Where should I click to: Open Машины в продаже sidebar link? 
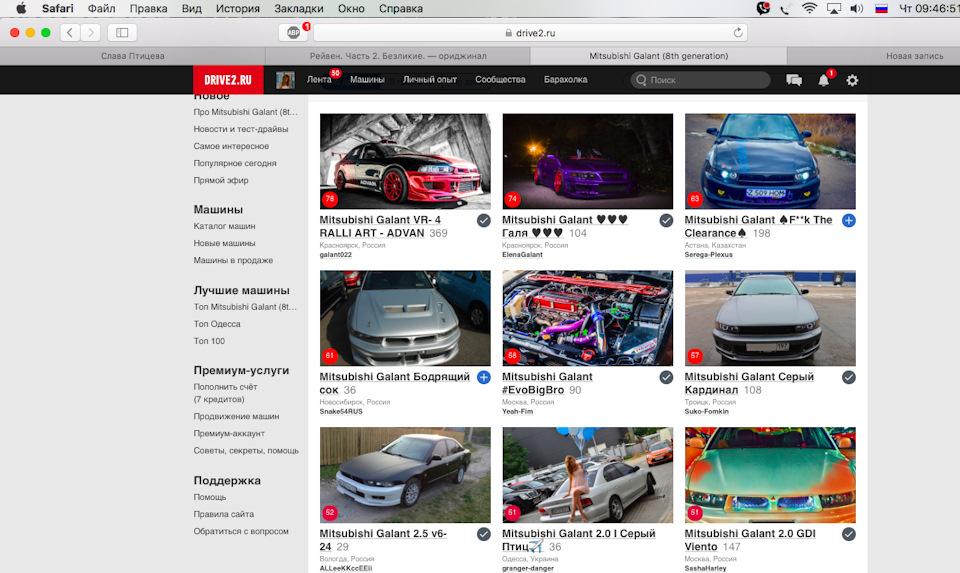point(233,260)
